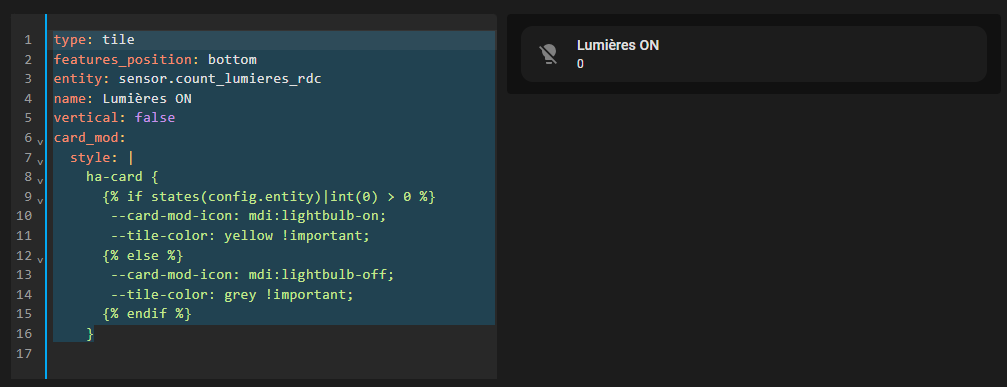Collapse the card_mod block at line 6
This screenshot has height=387, width=1007.
click(40, 141)
